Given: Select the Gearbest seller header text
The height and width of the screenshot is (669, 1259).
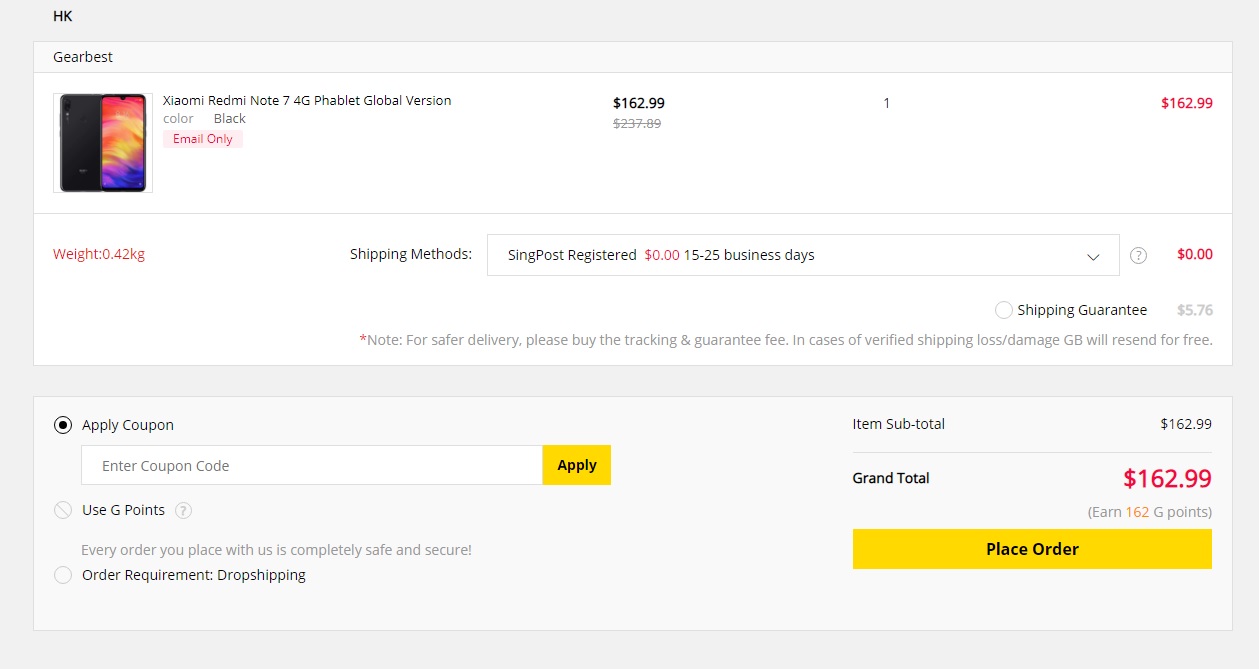Looking at the screenshot, I should [x=83, y=57].
